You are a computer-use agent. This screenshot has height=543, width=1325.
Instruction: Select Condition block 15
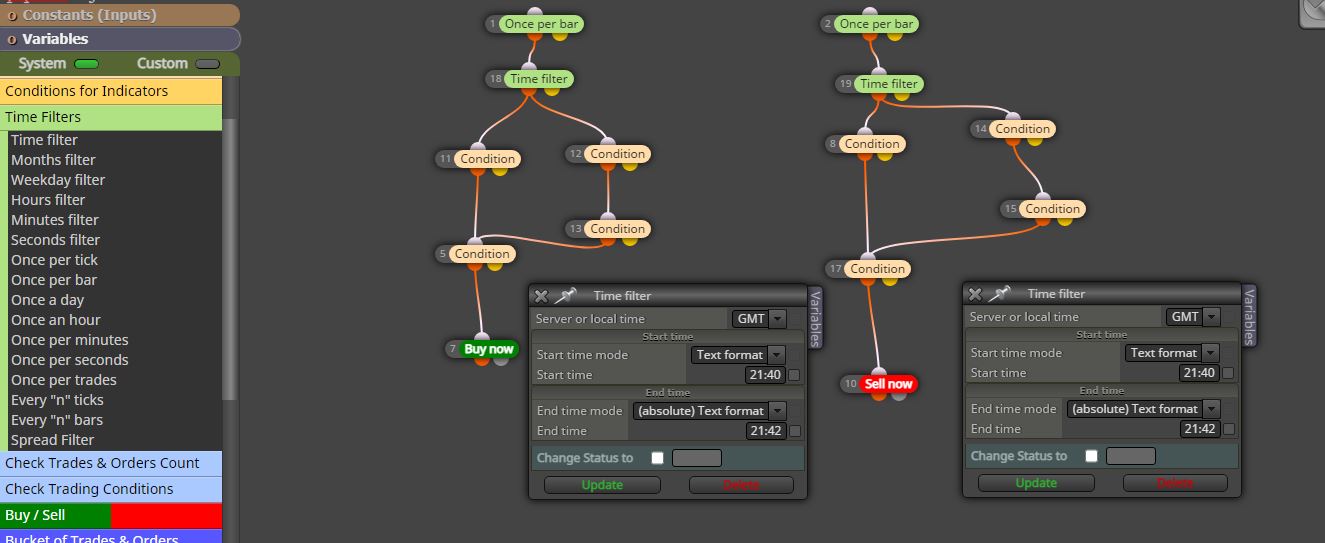1052,208
